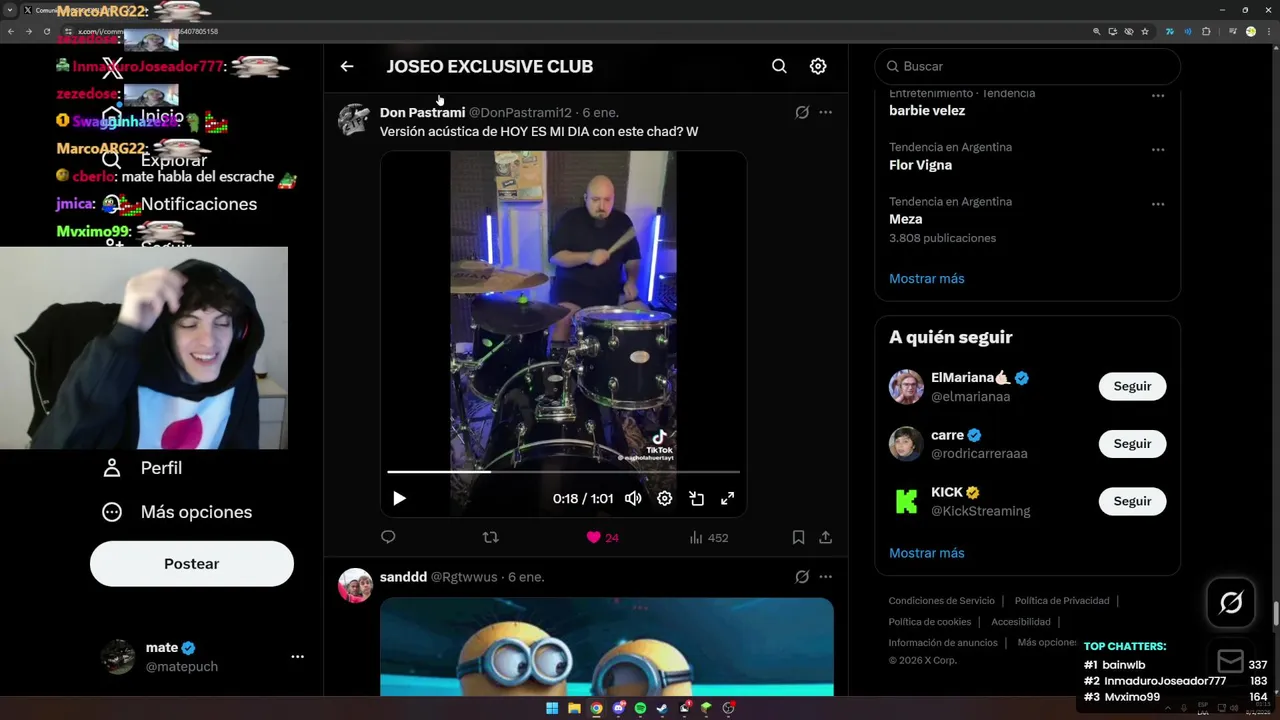Open search in the JOSEO EXCLUSIVE CLUB header
The image size is (1280, 720).
(779, 66)
